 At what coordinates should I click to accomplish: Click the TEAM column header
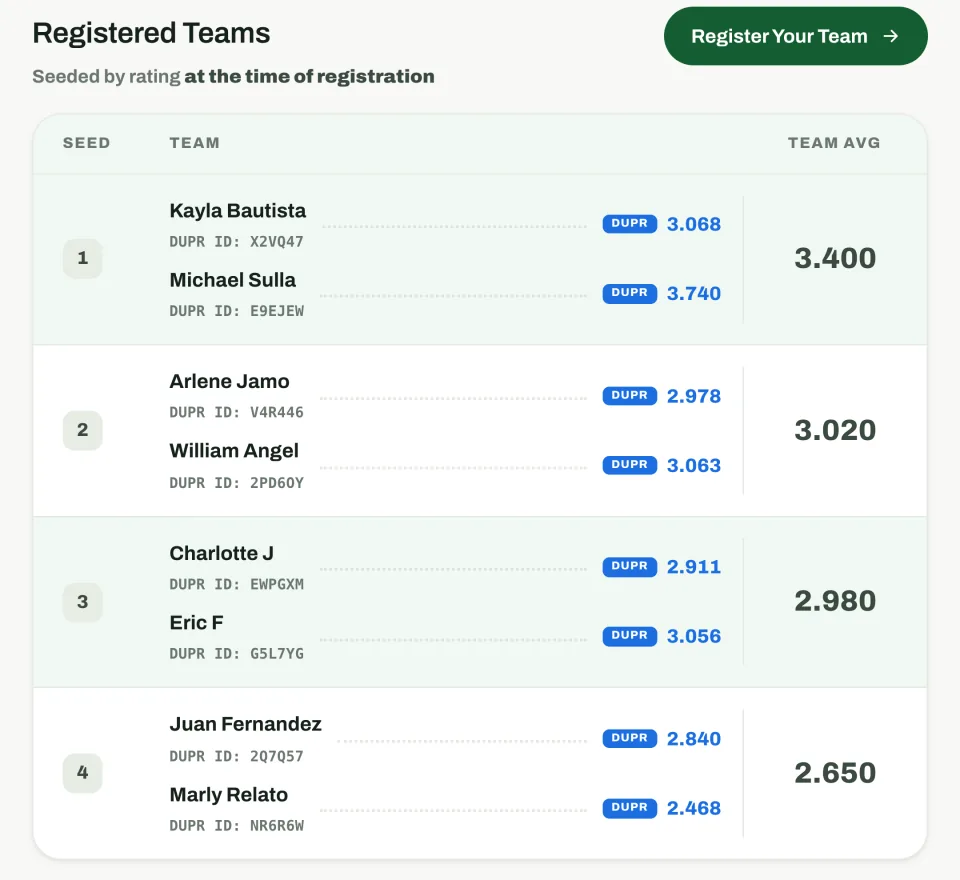coord(195,143)
